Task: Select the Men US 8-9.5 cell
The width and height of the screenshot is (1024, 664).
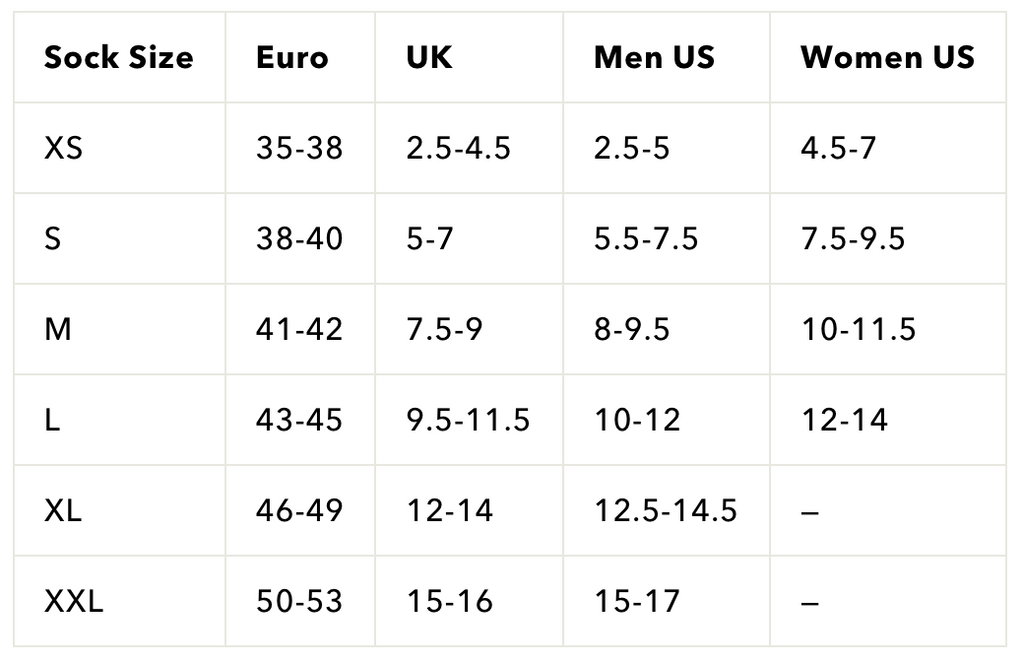Action: [632, 329]
